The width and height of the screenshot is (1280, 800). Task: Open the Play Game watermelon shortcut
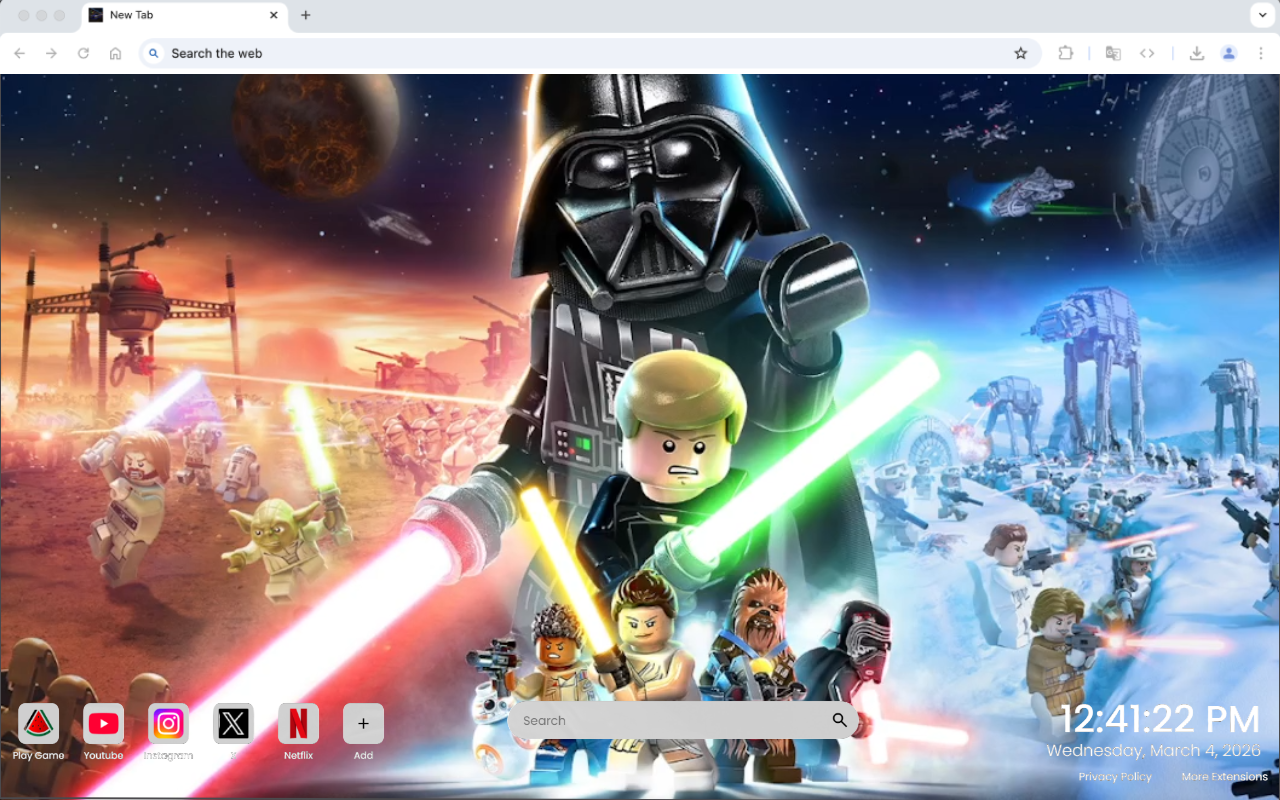click(38, 724)
